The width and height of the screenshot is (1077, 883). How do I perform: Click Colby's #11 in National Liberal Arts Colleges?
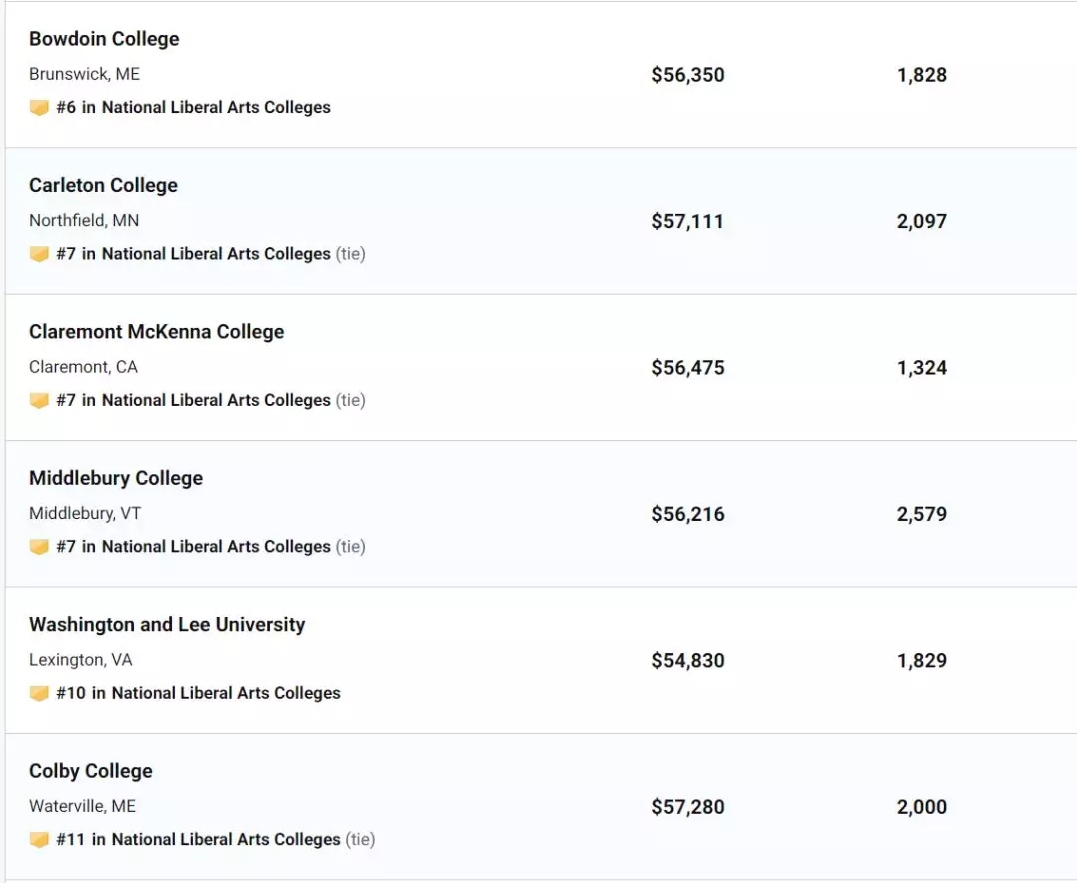199,840
